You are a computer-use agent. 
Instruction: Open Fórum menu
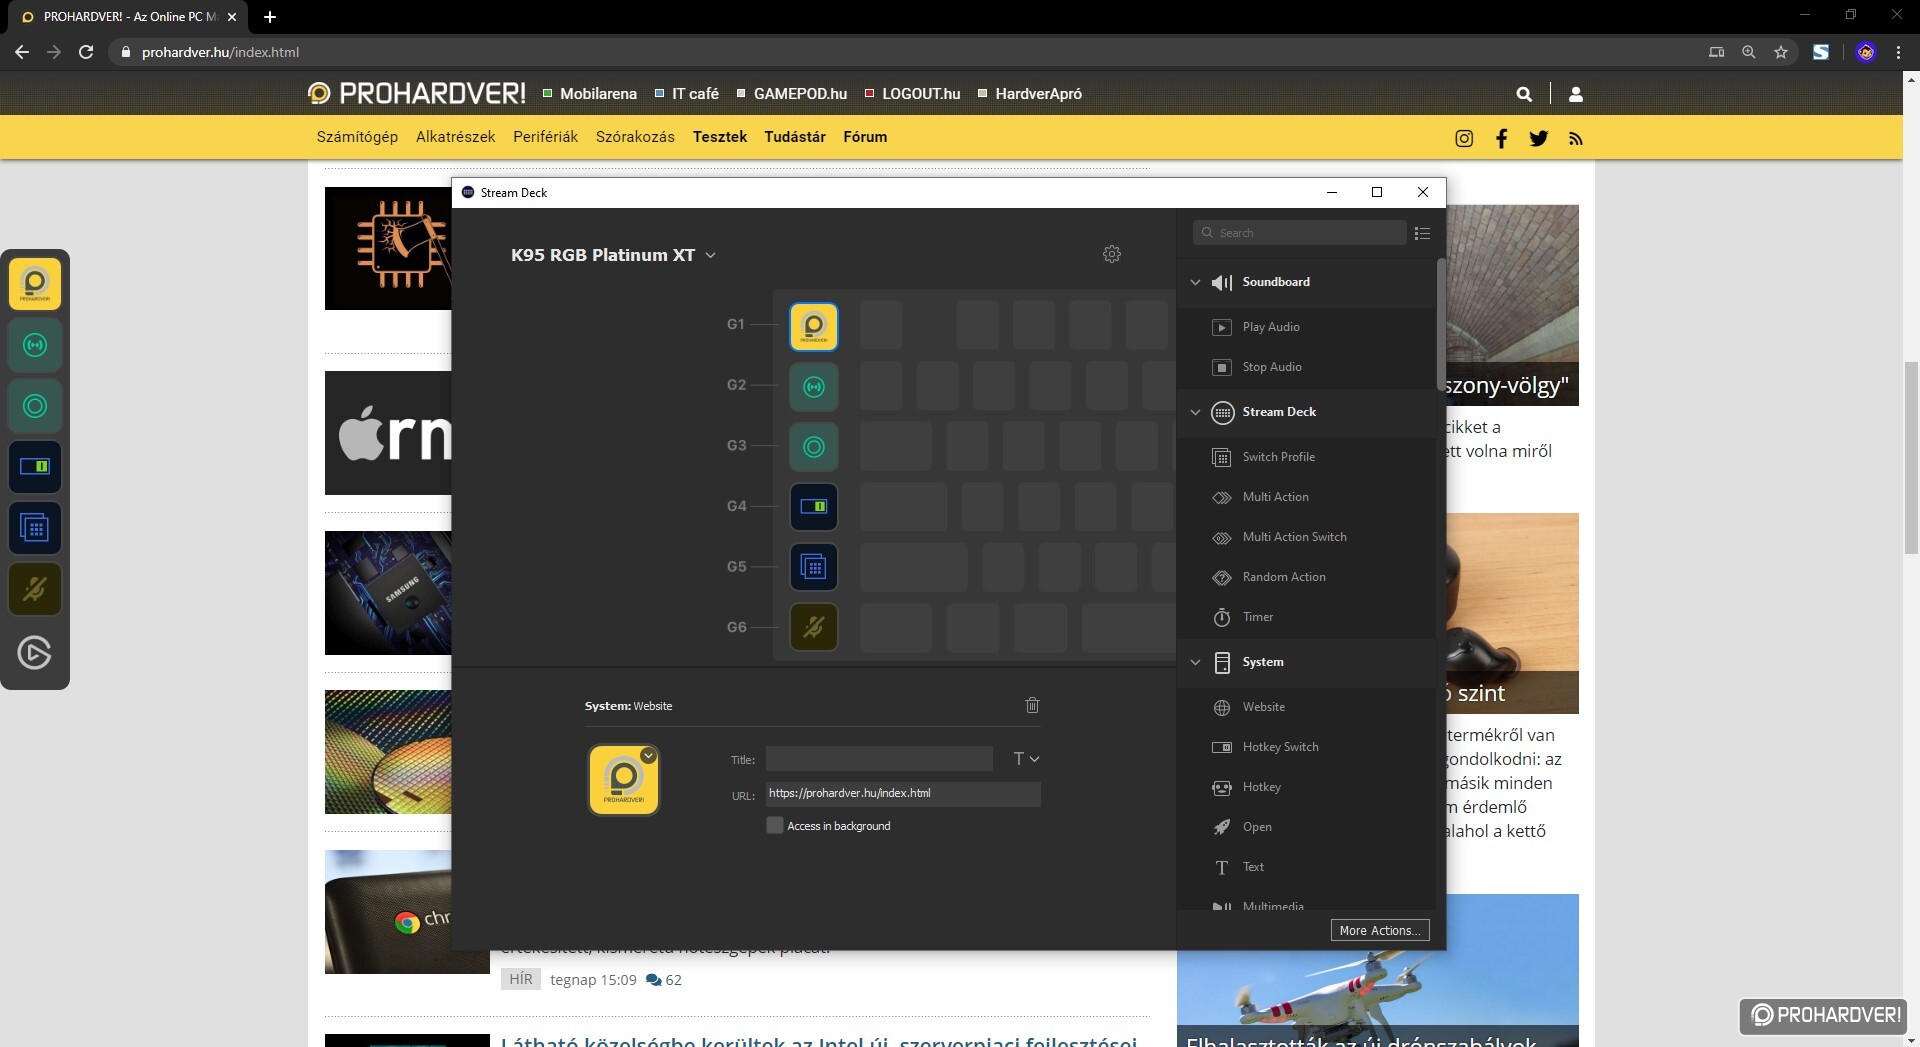[865, 137]
